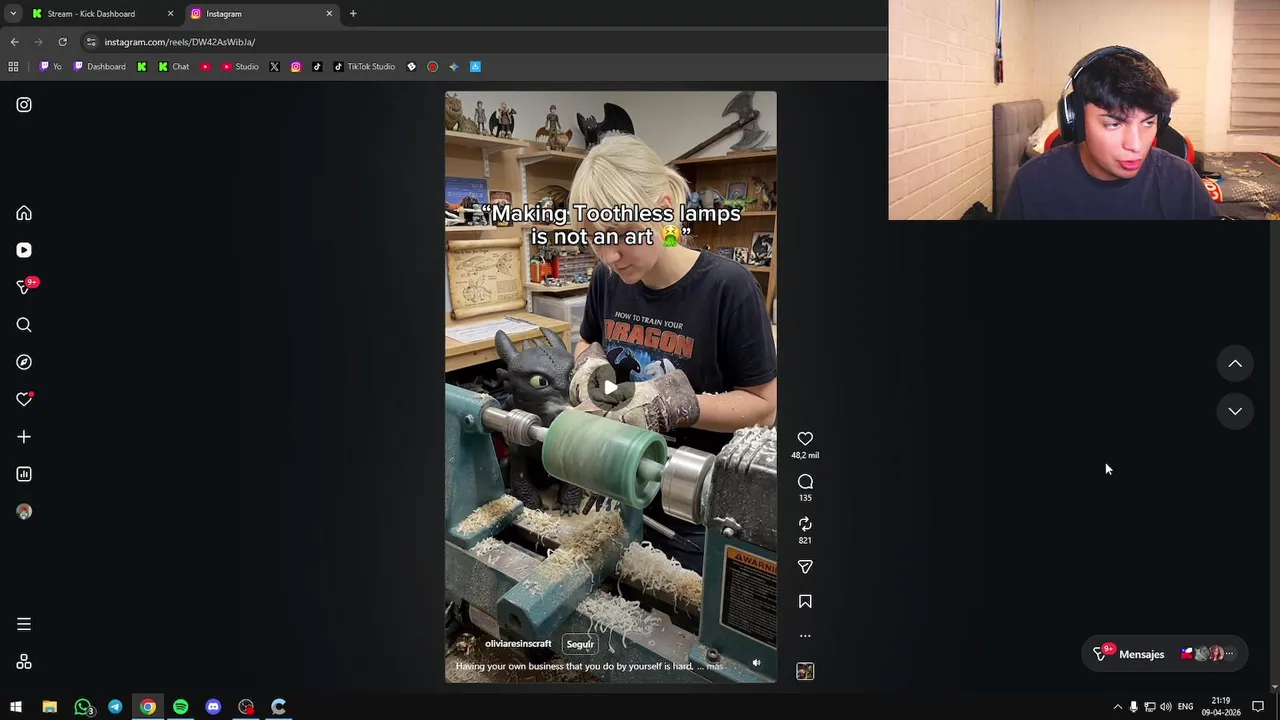Open the TikTok Studio bookmark
This screenshot has width=1280, height=720.
[x=364, y=67]
